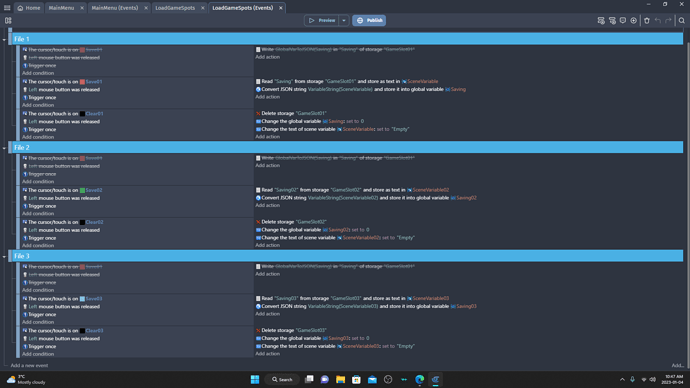Open Microsoft Edge from the taskbar
This screenshot has height=388, width=690.
pyautogui.click(x=419, y=379)
